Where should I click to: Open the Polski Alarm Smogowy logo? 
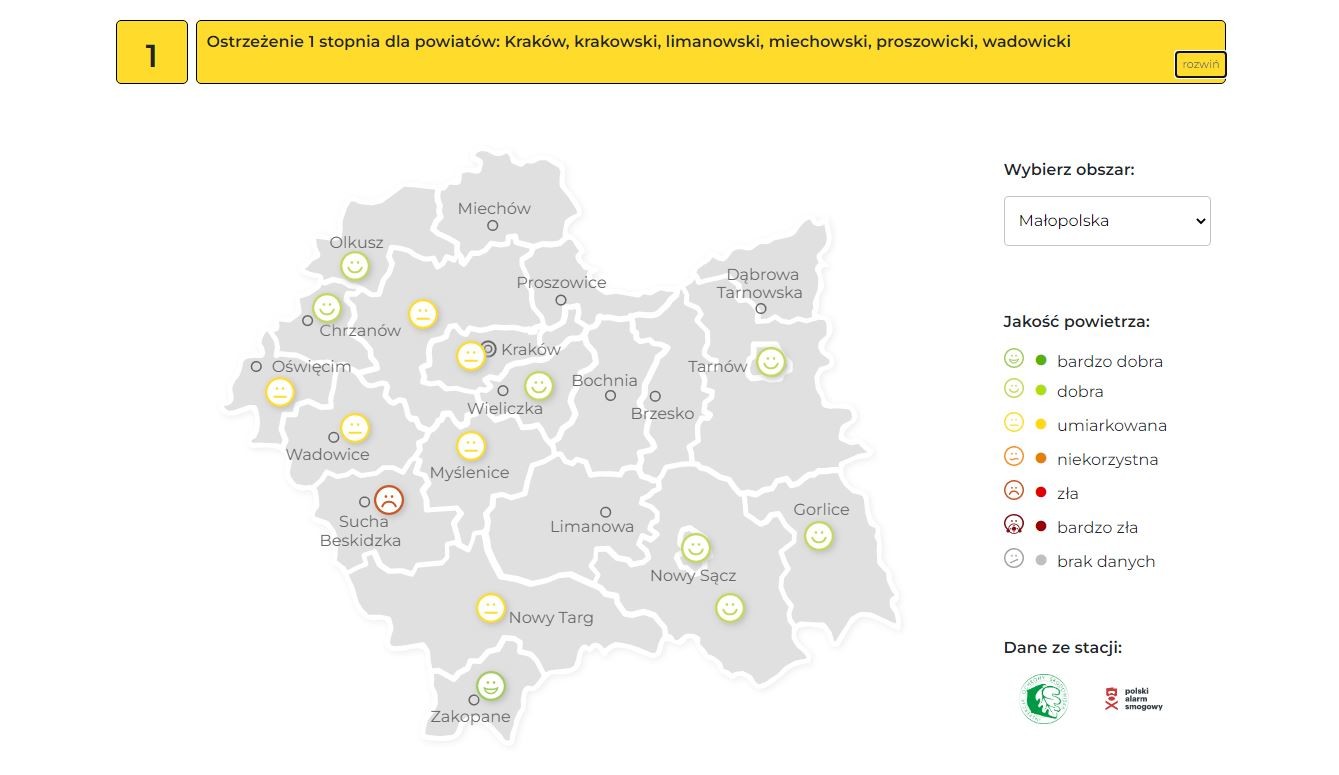click(x=1134, y=698)
